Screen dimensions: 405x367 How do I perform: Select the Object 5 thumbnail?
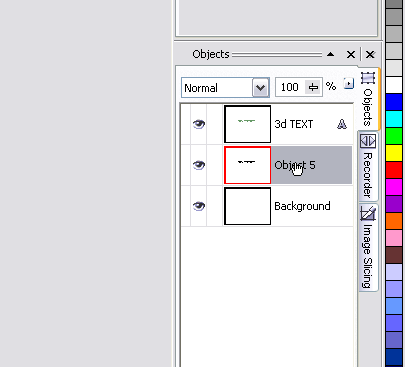(247, 165)
